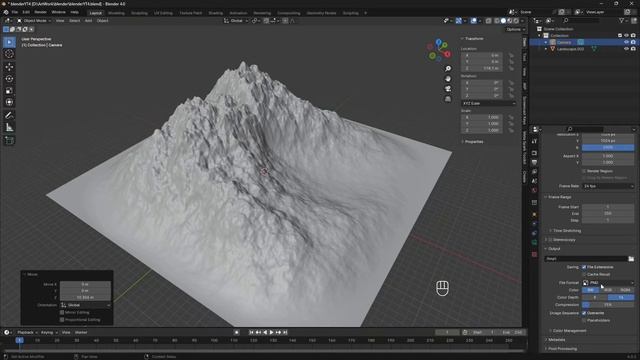Click the navigation axis gizmo

439,50
